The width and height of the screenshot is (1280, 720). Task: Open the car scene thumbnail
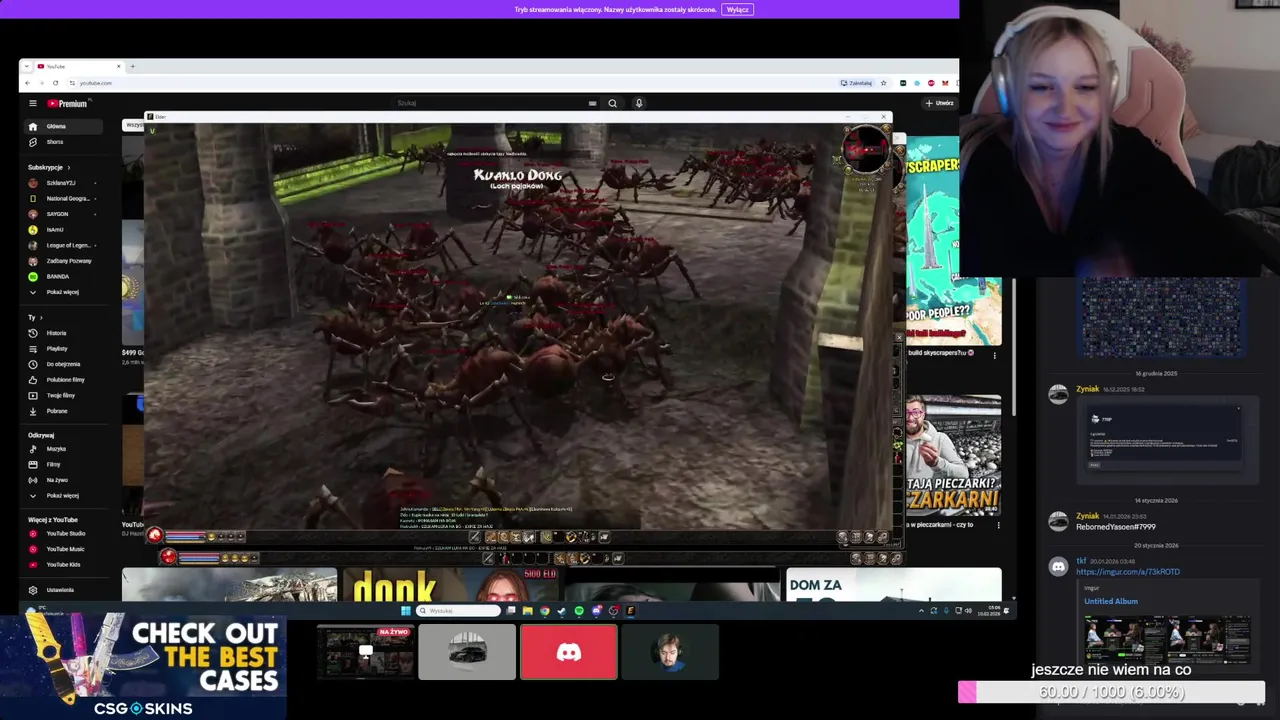coord(467,652)
